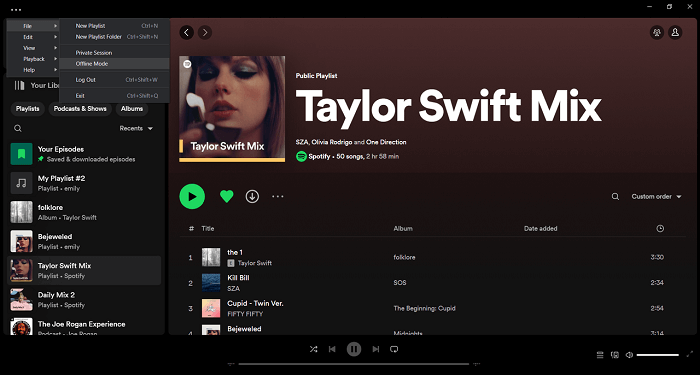Open Recents sort dropdown

coord(136,128)
